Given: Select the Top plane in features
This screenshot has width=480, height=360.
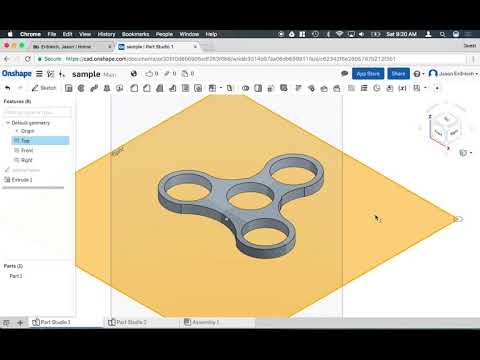Looking at the screenshot, I should click(x=40, y=141).
